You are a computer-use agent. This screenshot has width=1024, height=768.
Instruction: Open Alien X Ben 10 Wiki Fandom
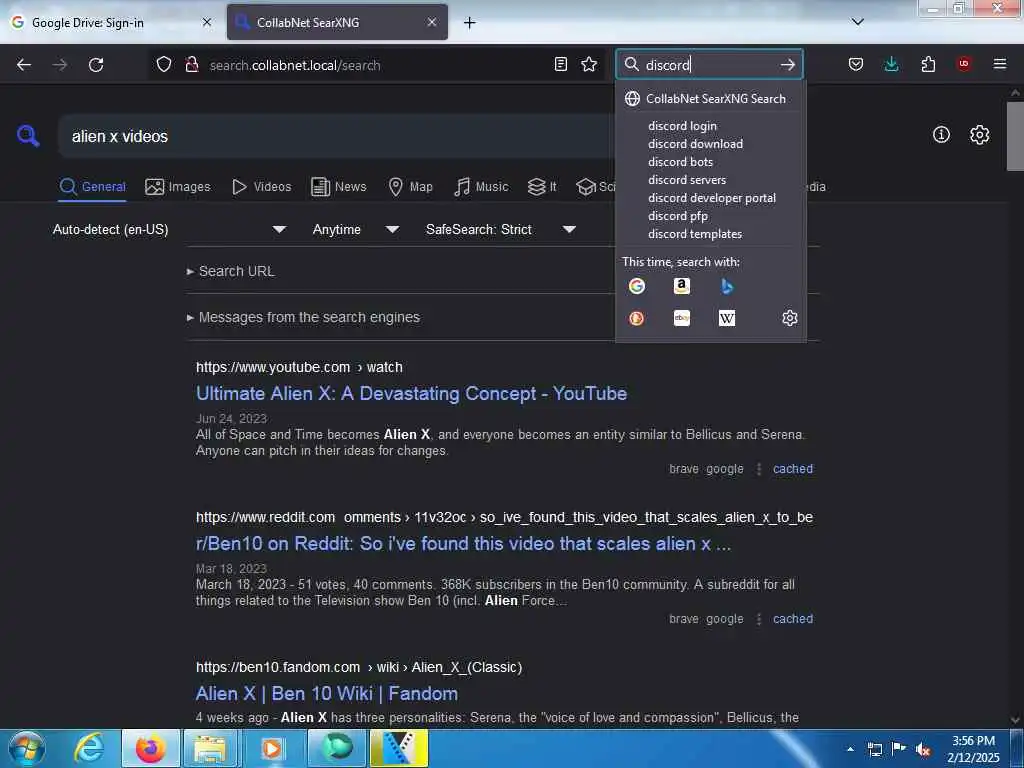coord(327,694)
